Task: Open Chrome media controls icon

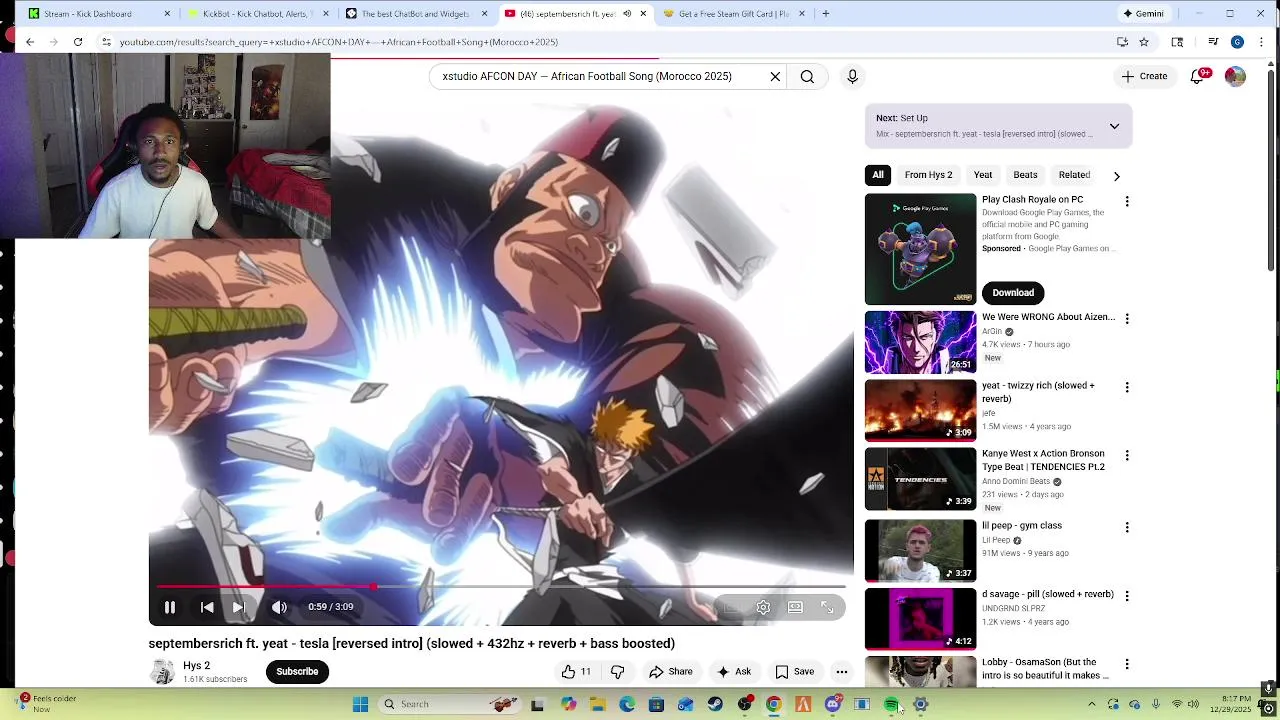Action: 1213,42
